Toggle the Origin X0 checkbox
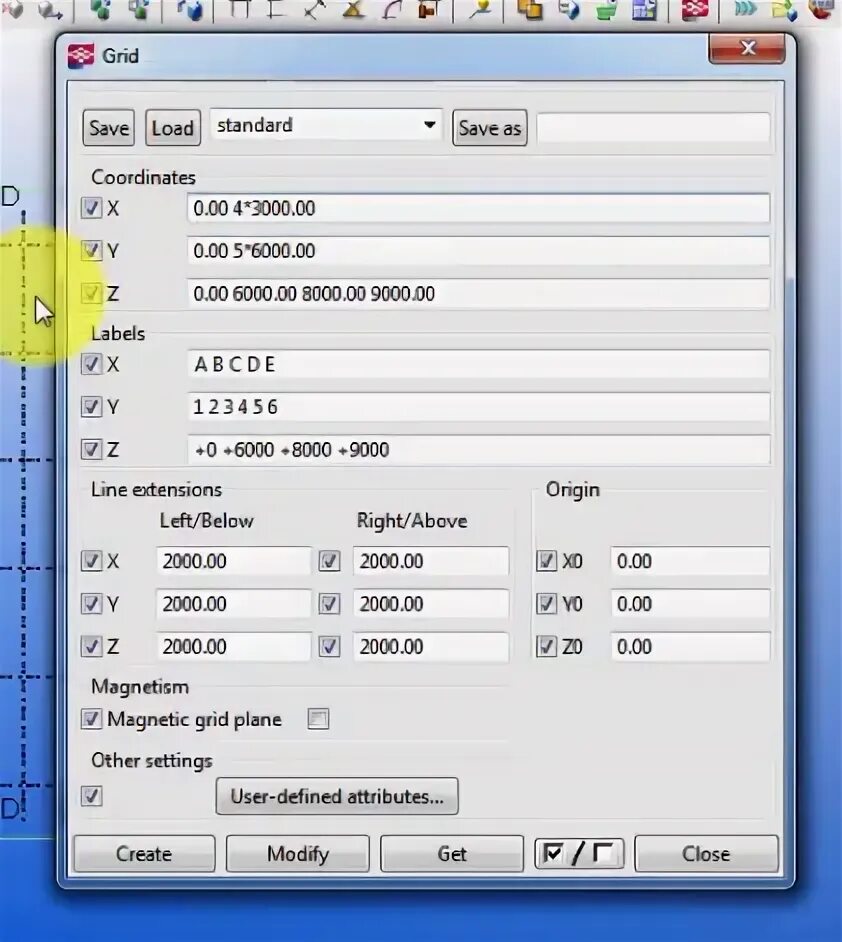This screenshot has height=942, width=842. coord(547,561)
